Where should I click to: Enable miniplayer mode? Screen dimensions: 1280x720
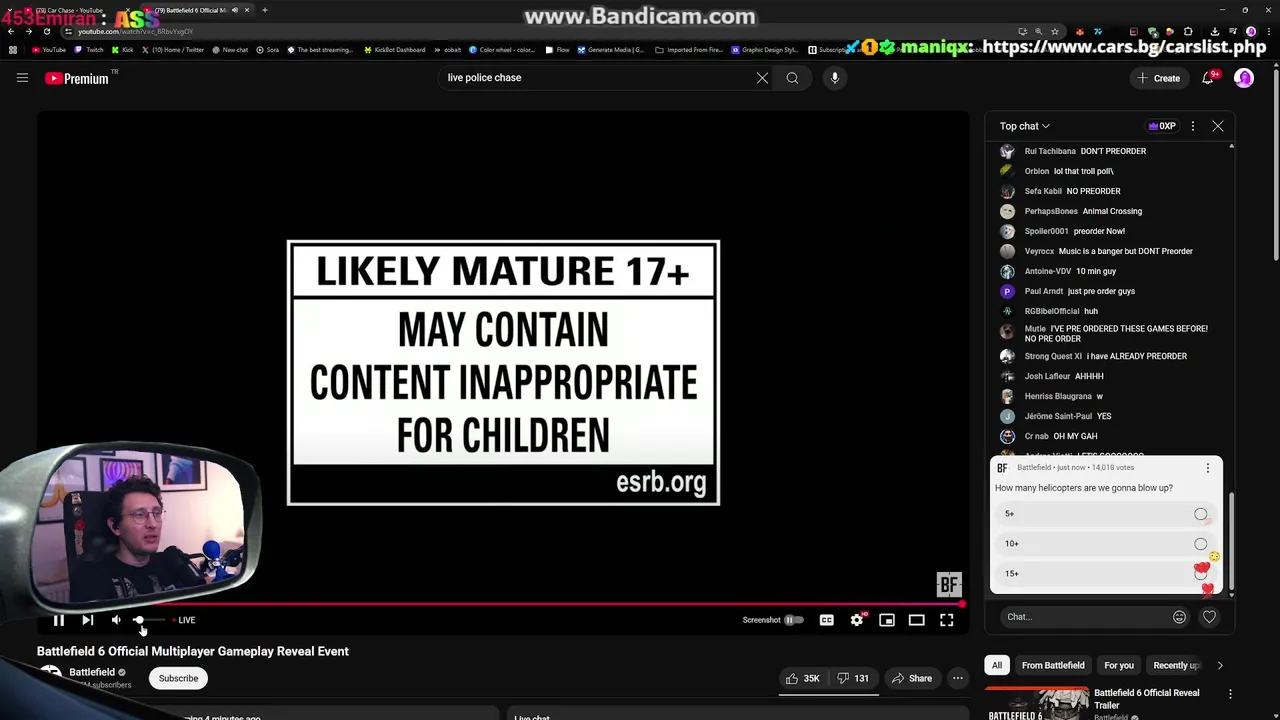click(886, 620)
